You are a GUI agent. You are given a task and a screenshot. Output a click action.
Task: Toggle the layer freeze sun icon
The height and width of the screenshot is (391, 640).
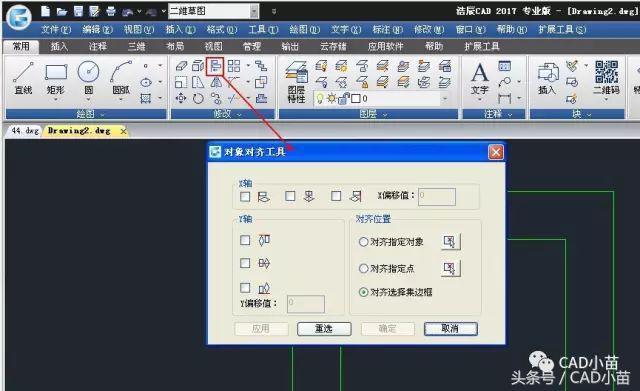pyautogui.click(x=331, y=98)
